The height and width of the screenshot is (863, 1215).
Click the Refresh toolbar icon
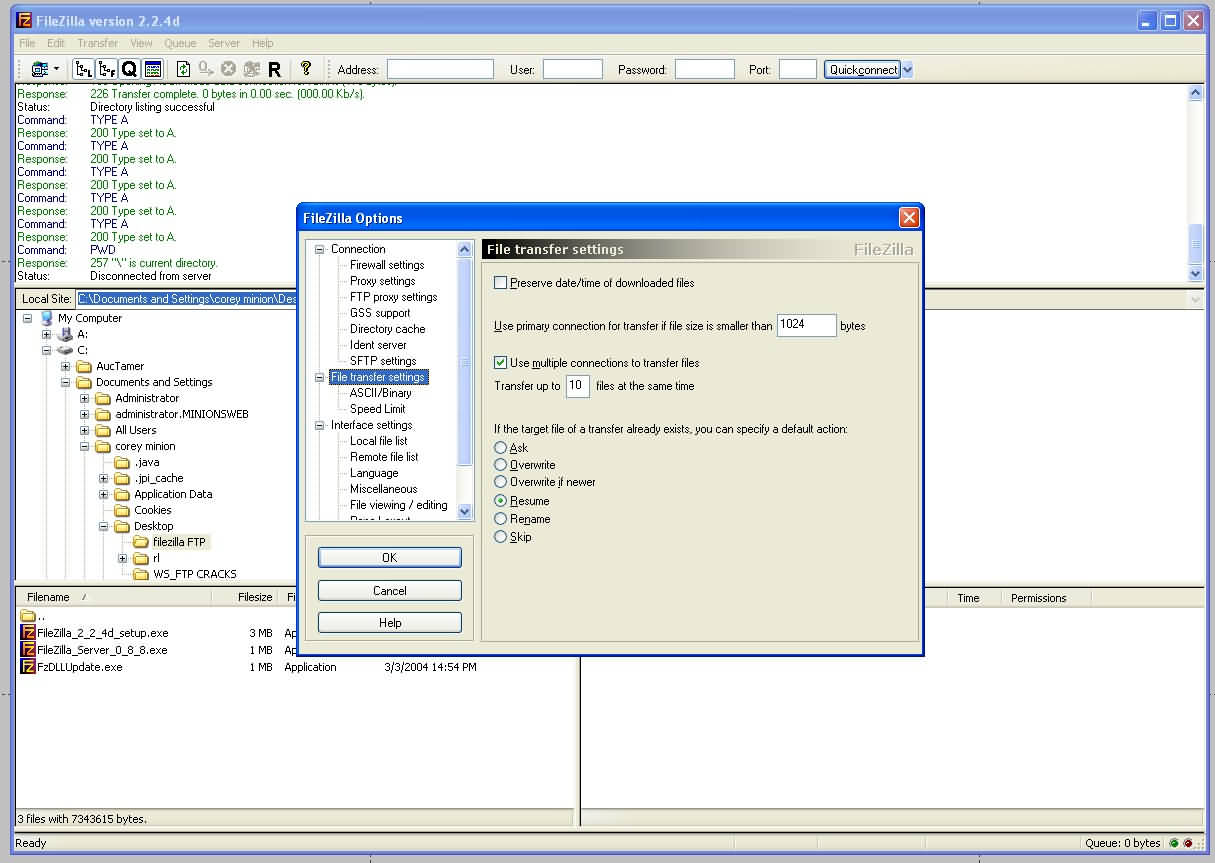click(184, 69)
